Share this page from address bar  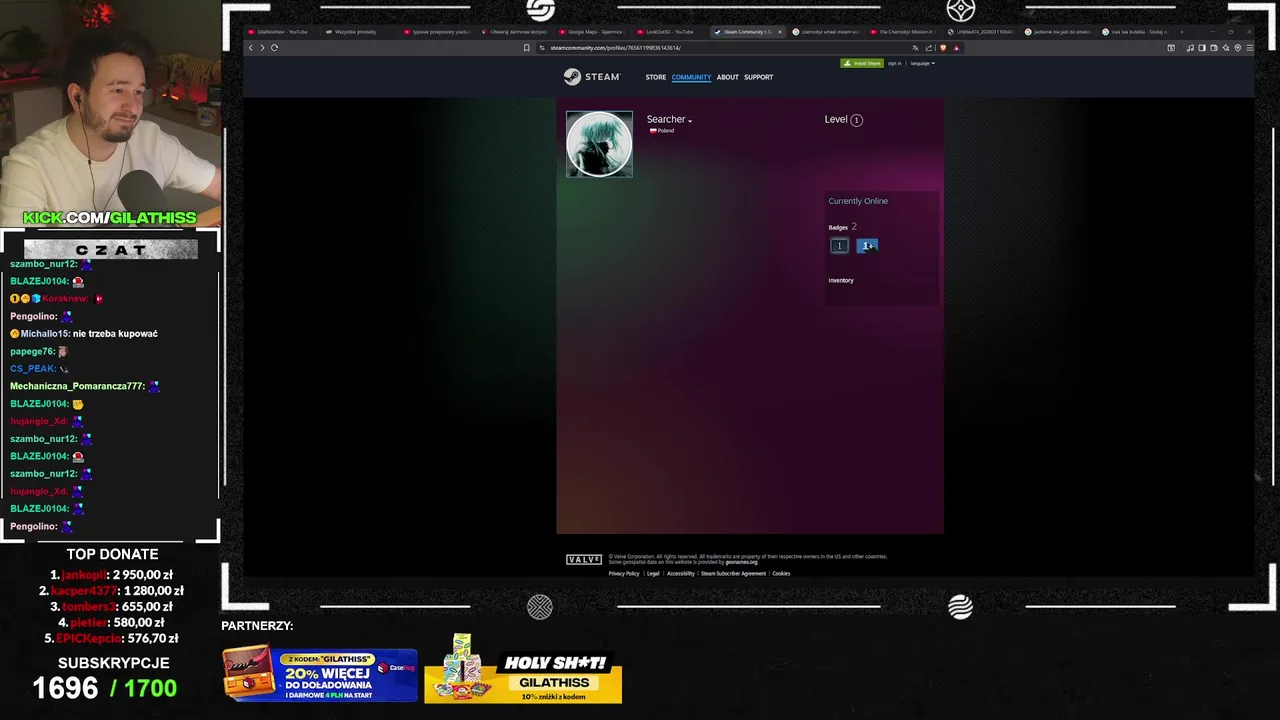pyautogui.click(x=929, y=48)
